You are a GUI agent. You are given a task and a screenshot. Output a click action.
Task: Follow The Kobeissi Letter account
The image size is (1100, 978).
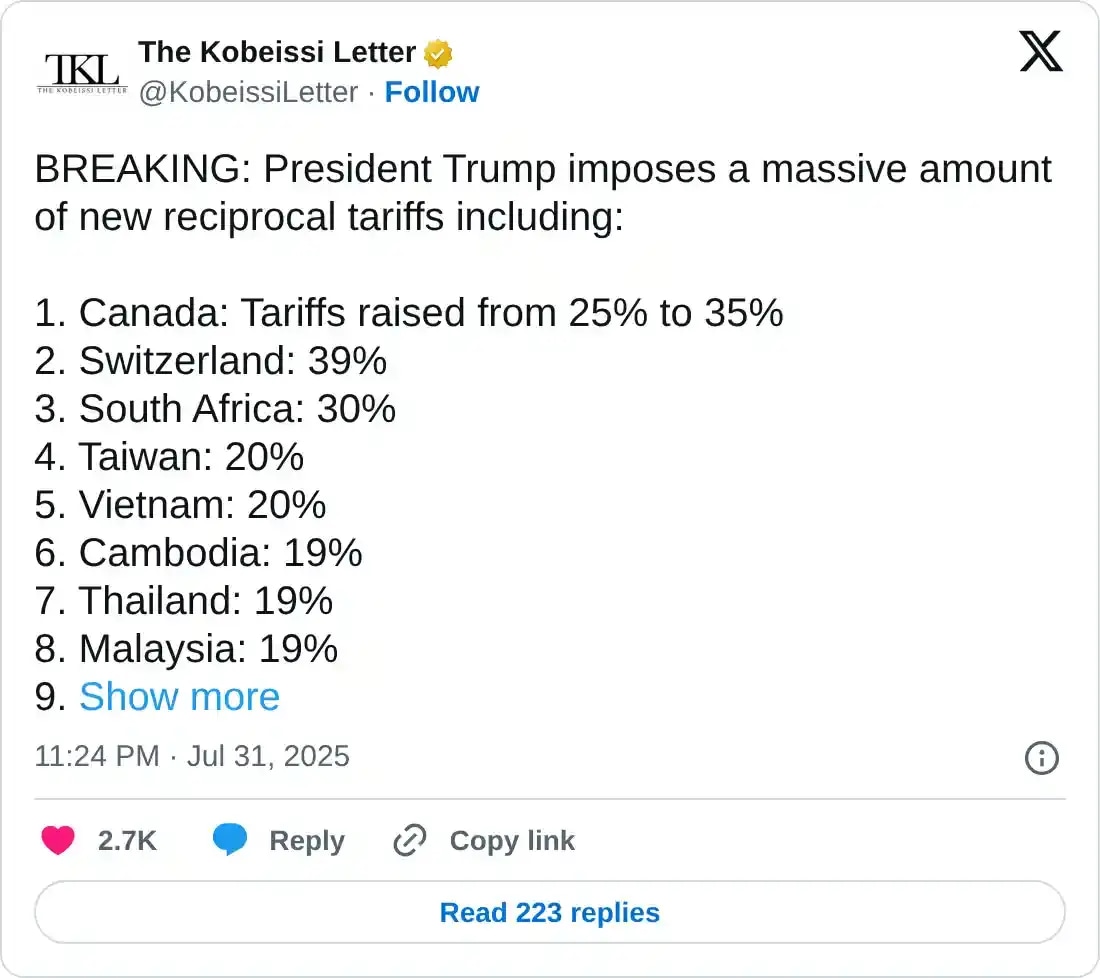(432, 92)
